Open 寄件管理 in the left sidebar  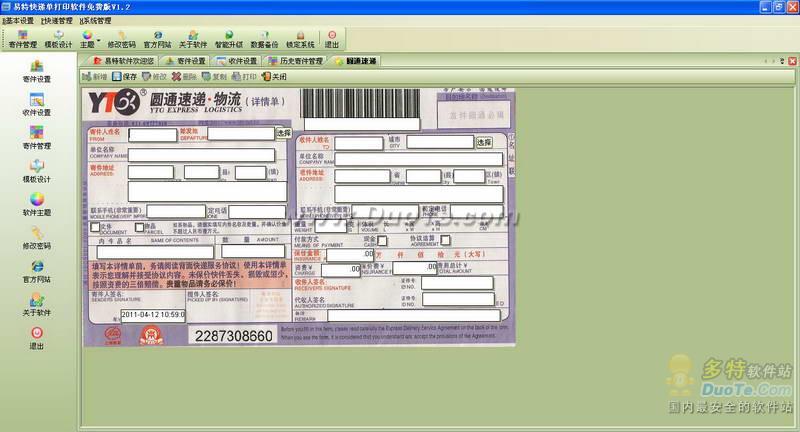coord(37,138)
